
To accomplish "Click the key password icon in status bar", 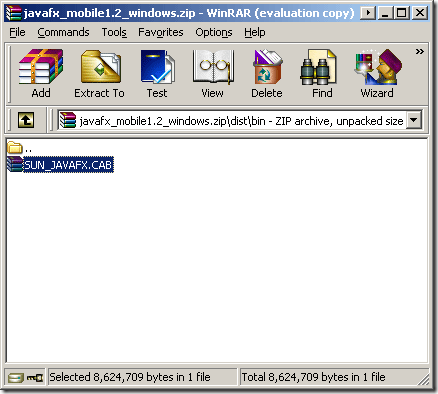I will (35, 378).
